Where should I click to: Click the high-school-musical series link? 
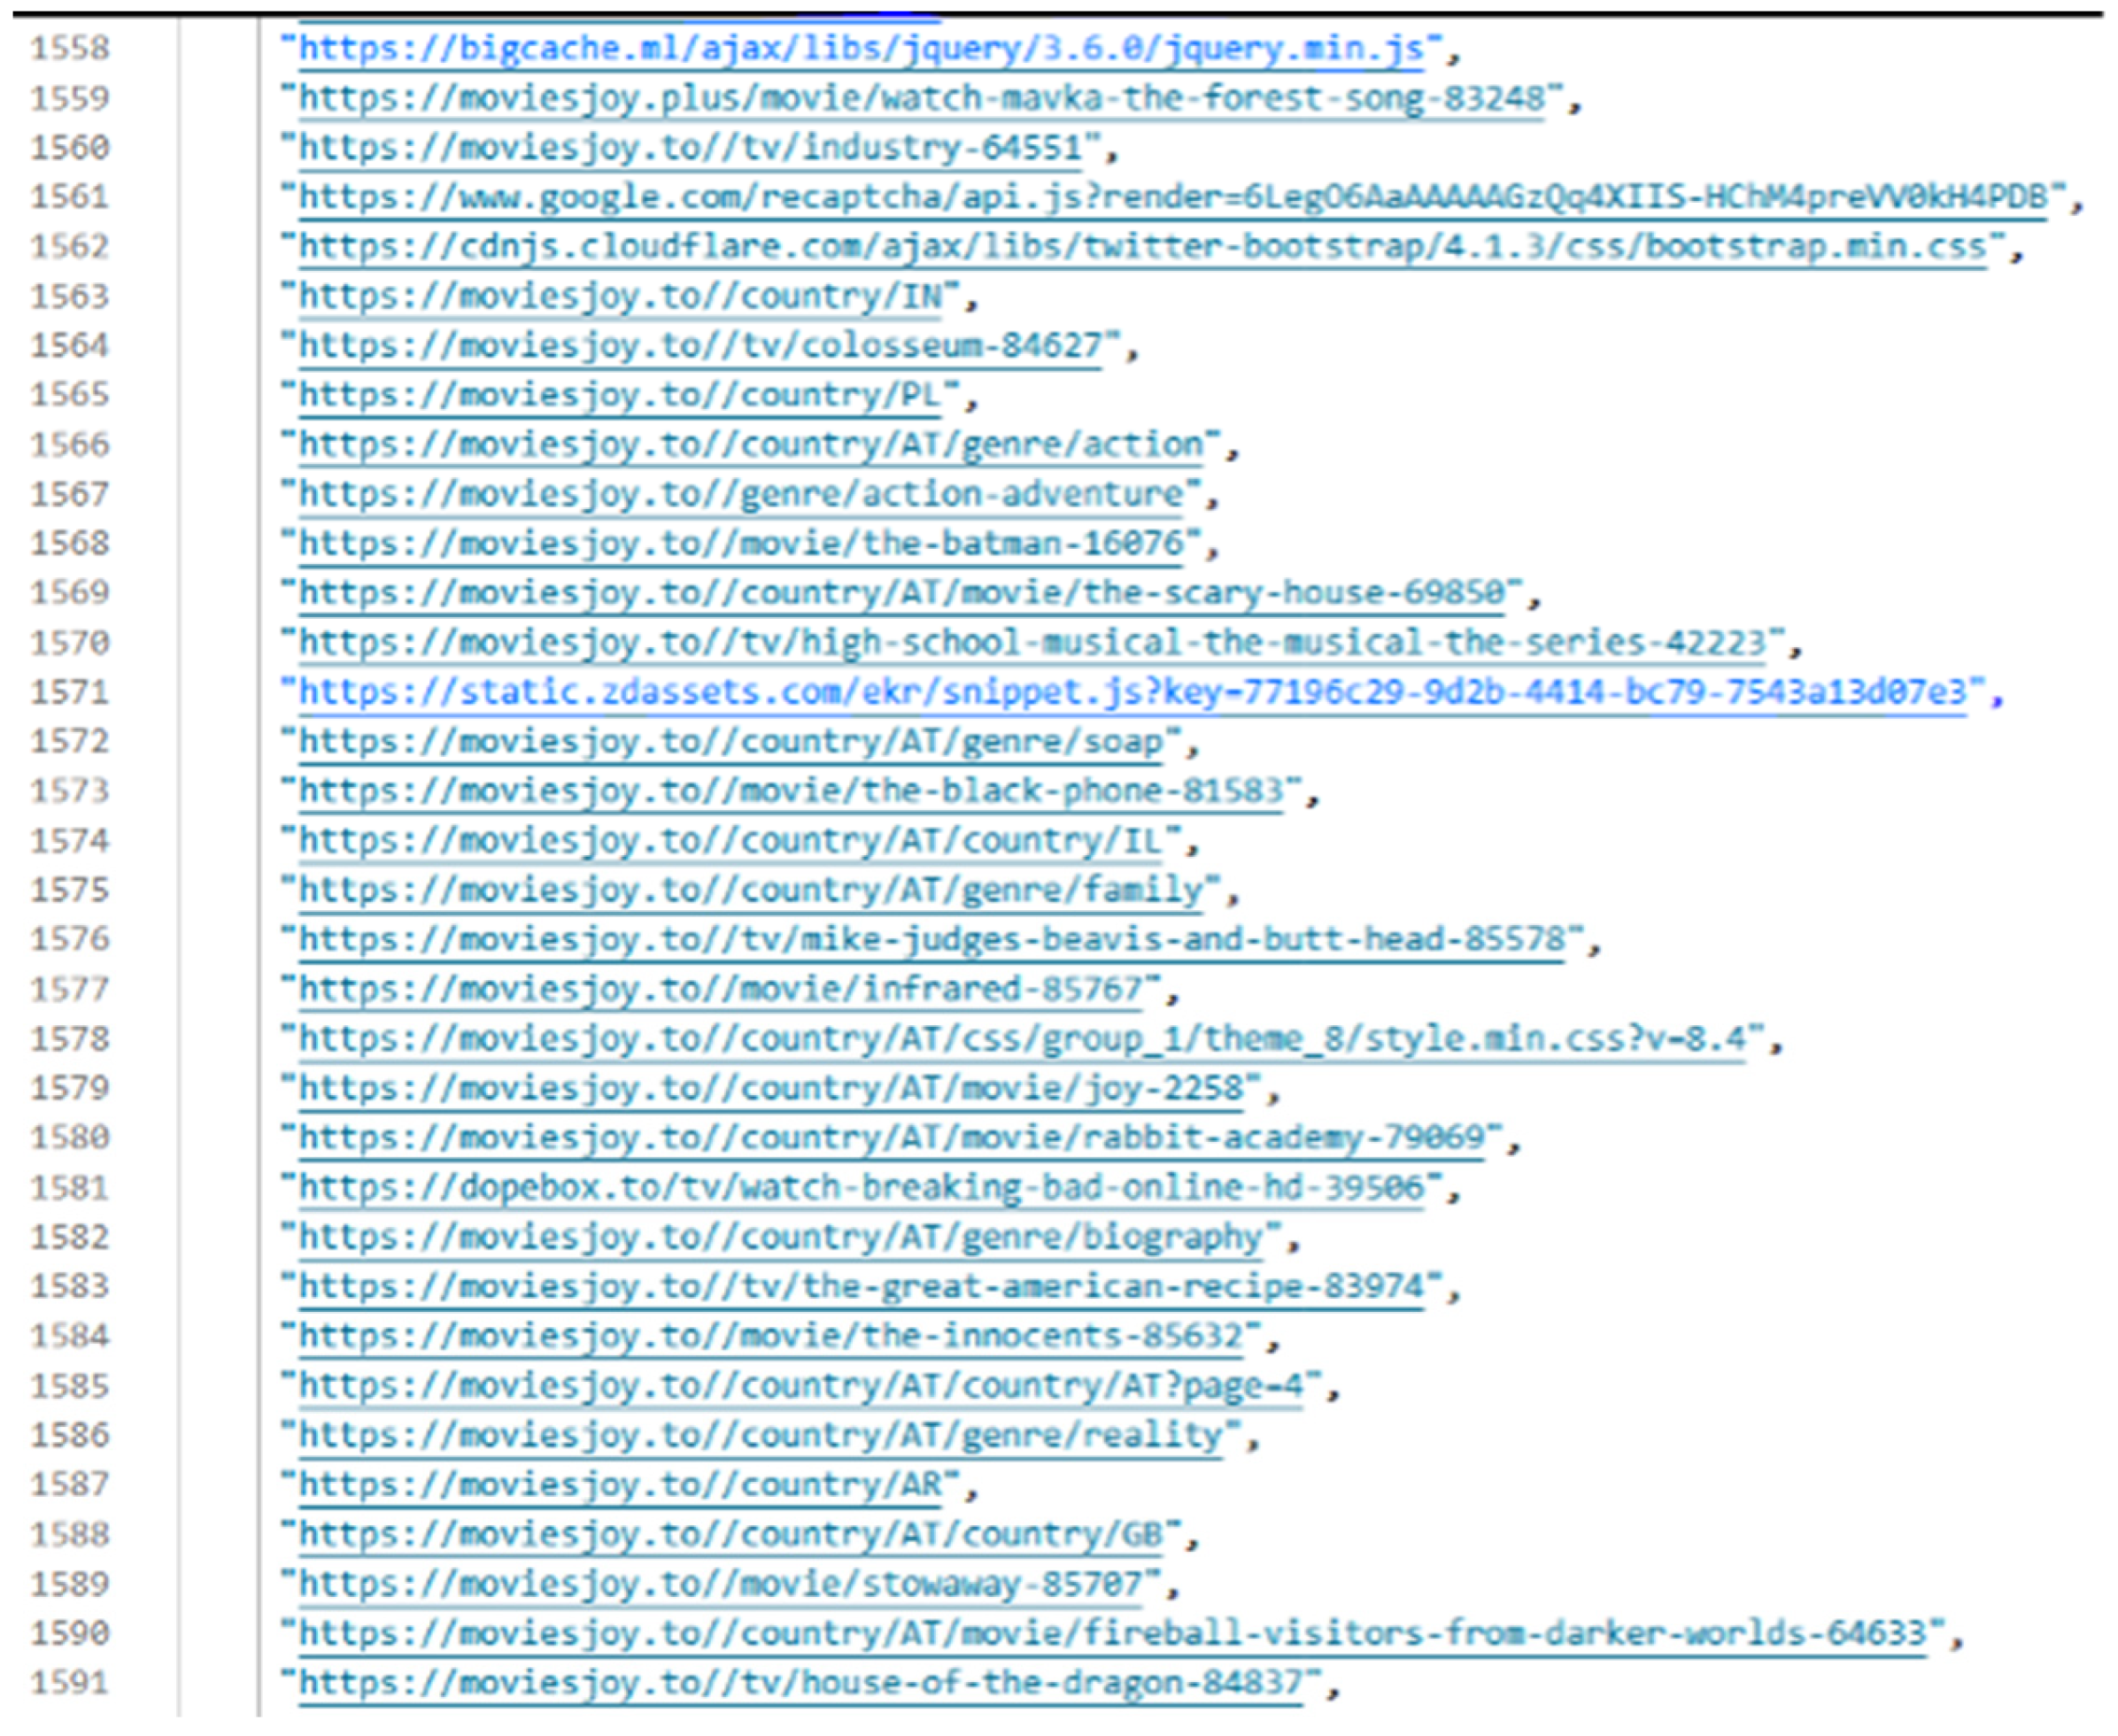(1032, 642)
